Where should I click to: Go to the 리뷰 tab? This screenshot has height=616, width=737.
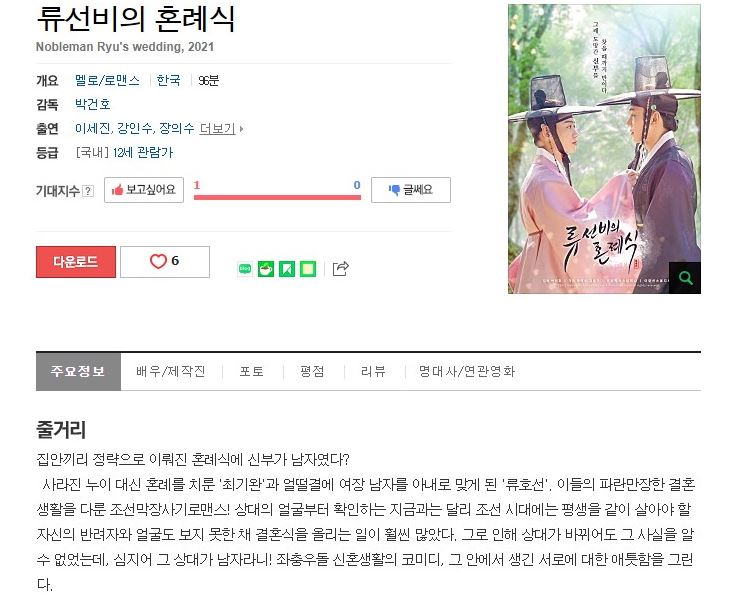(374, 372)
